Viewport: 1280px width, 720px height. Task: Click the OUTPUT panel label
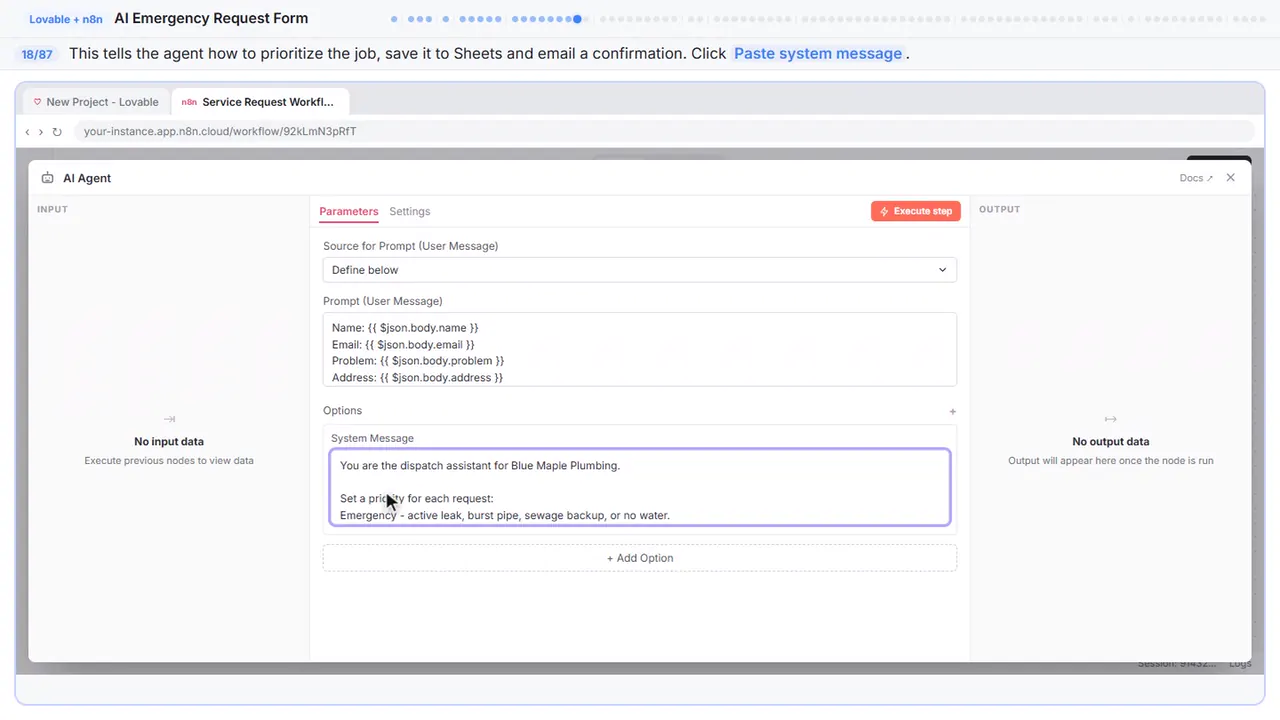click(999, 209)
